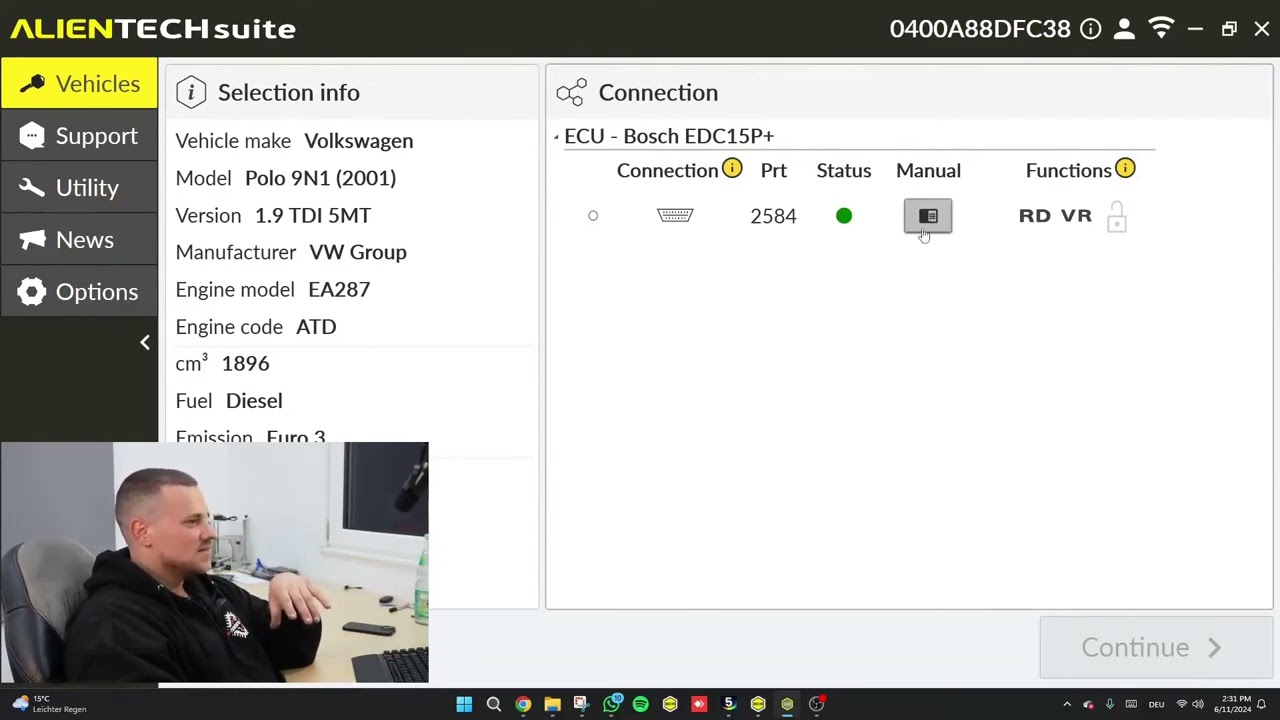Open OBS Studio from the taskbar

tap(817, 704)
